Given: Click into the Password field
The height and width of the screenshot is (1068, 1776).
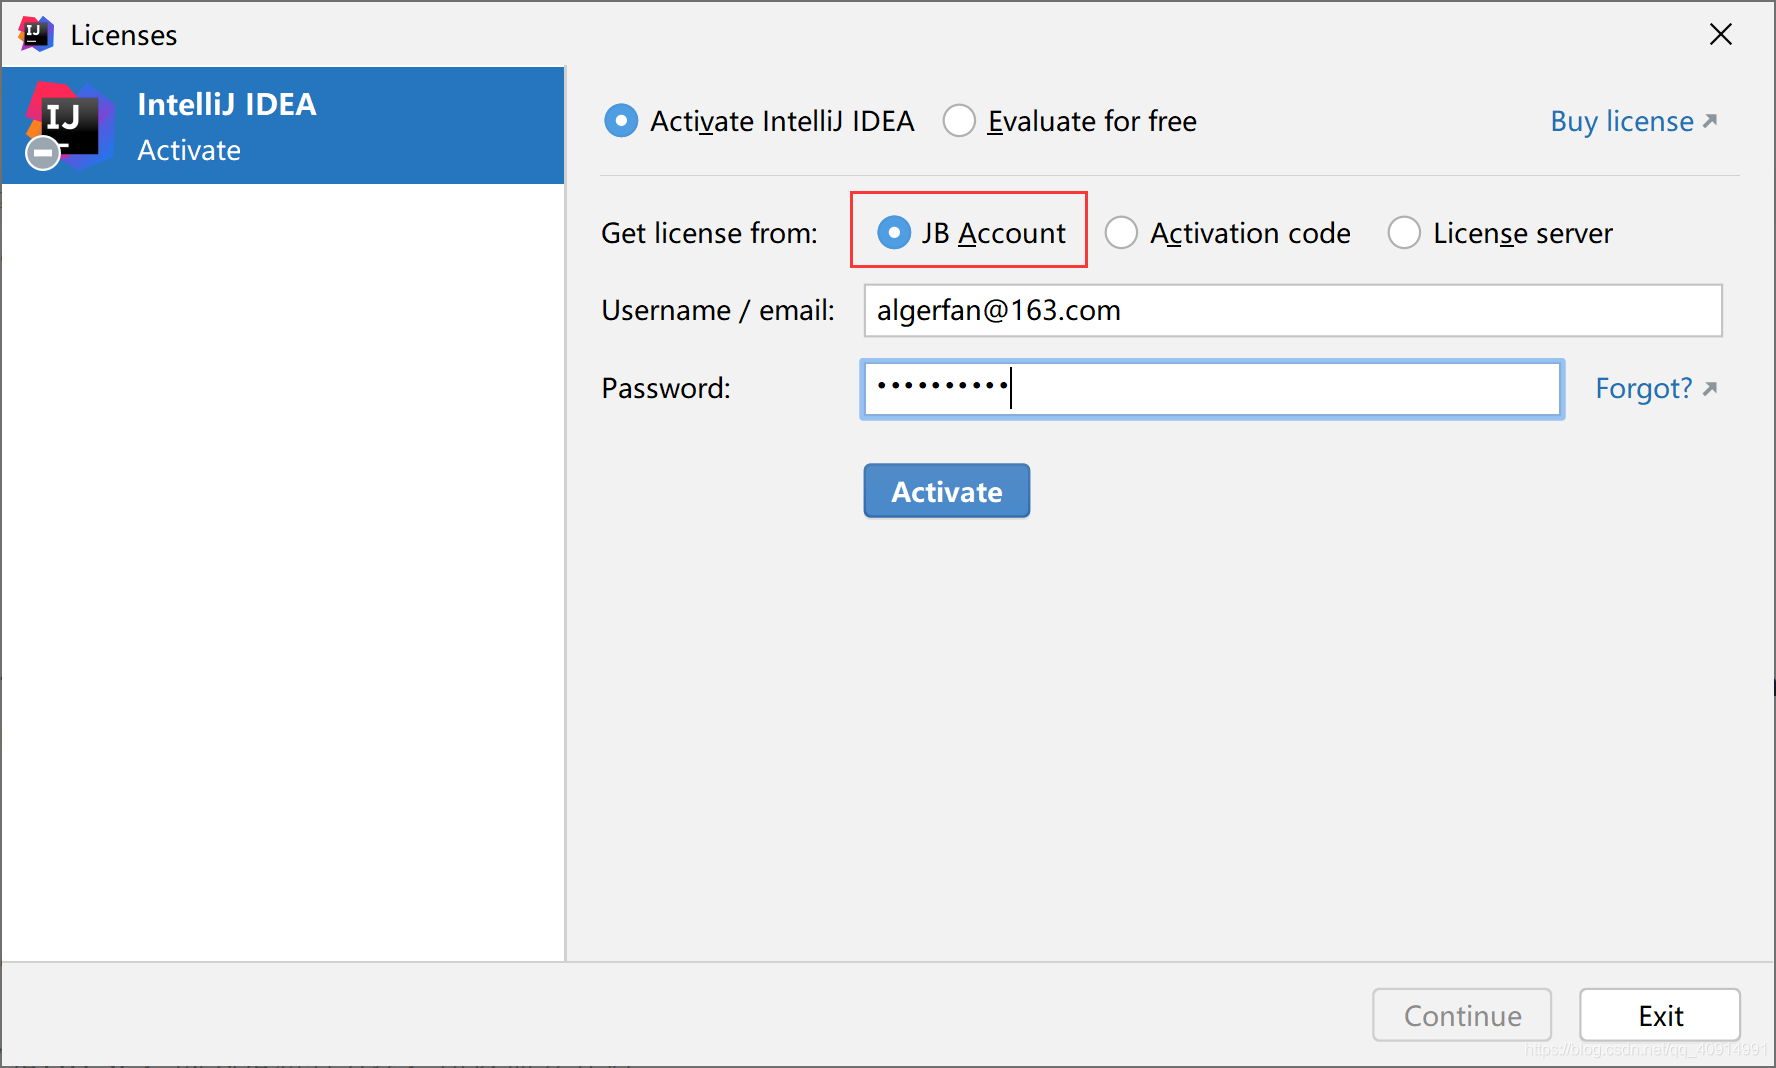Looking at the screenshot, I should 1212,389.
